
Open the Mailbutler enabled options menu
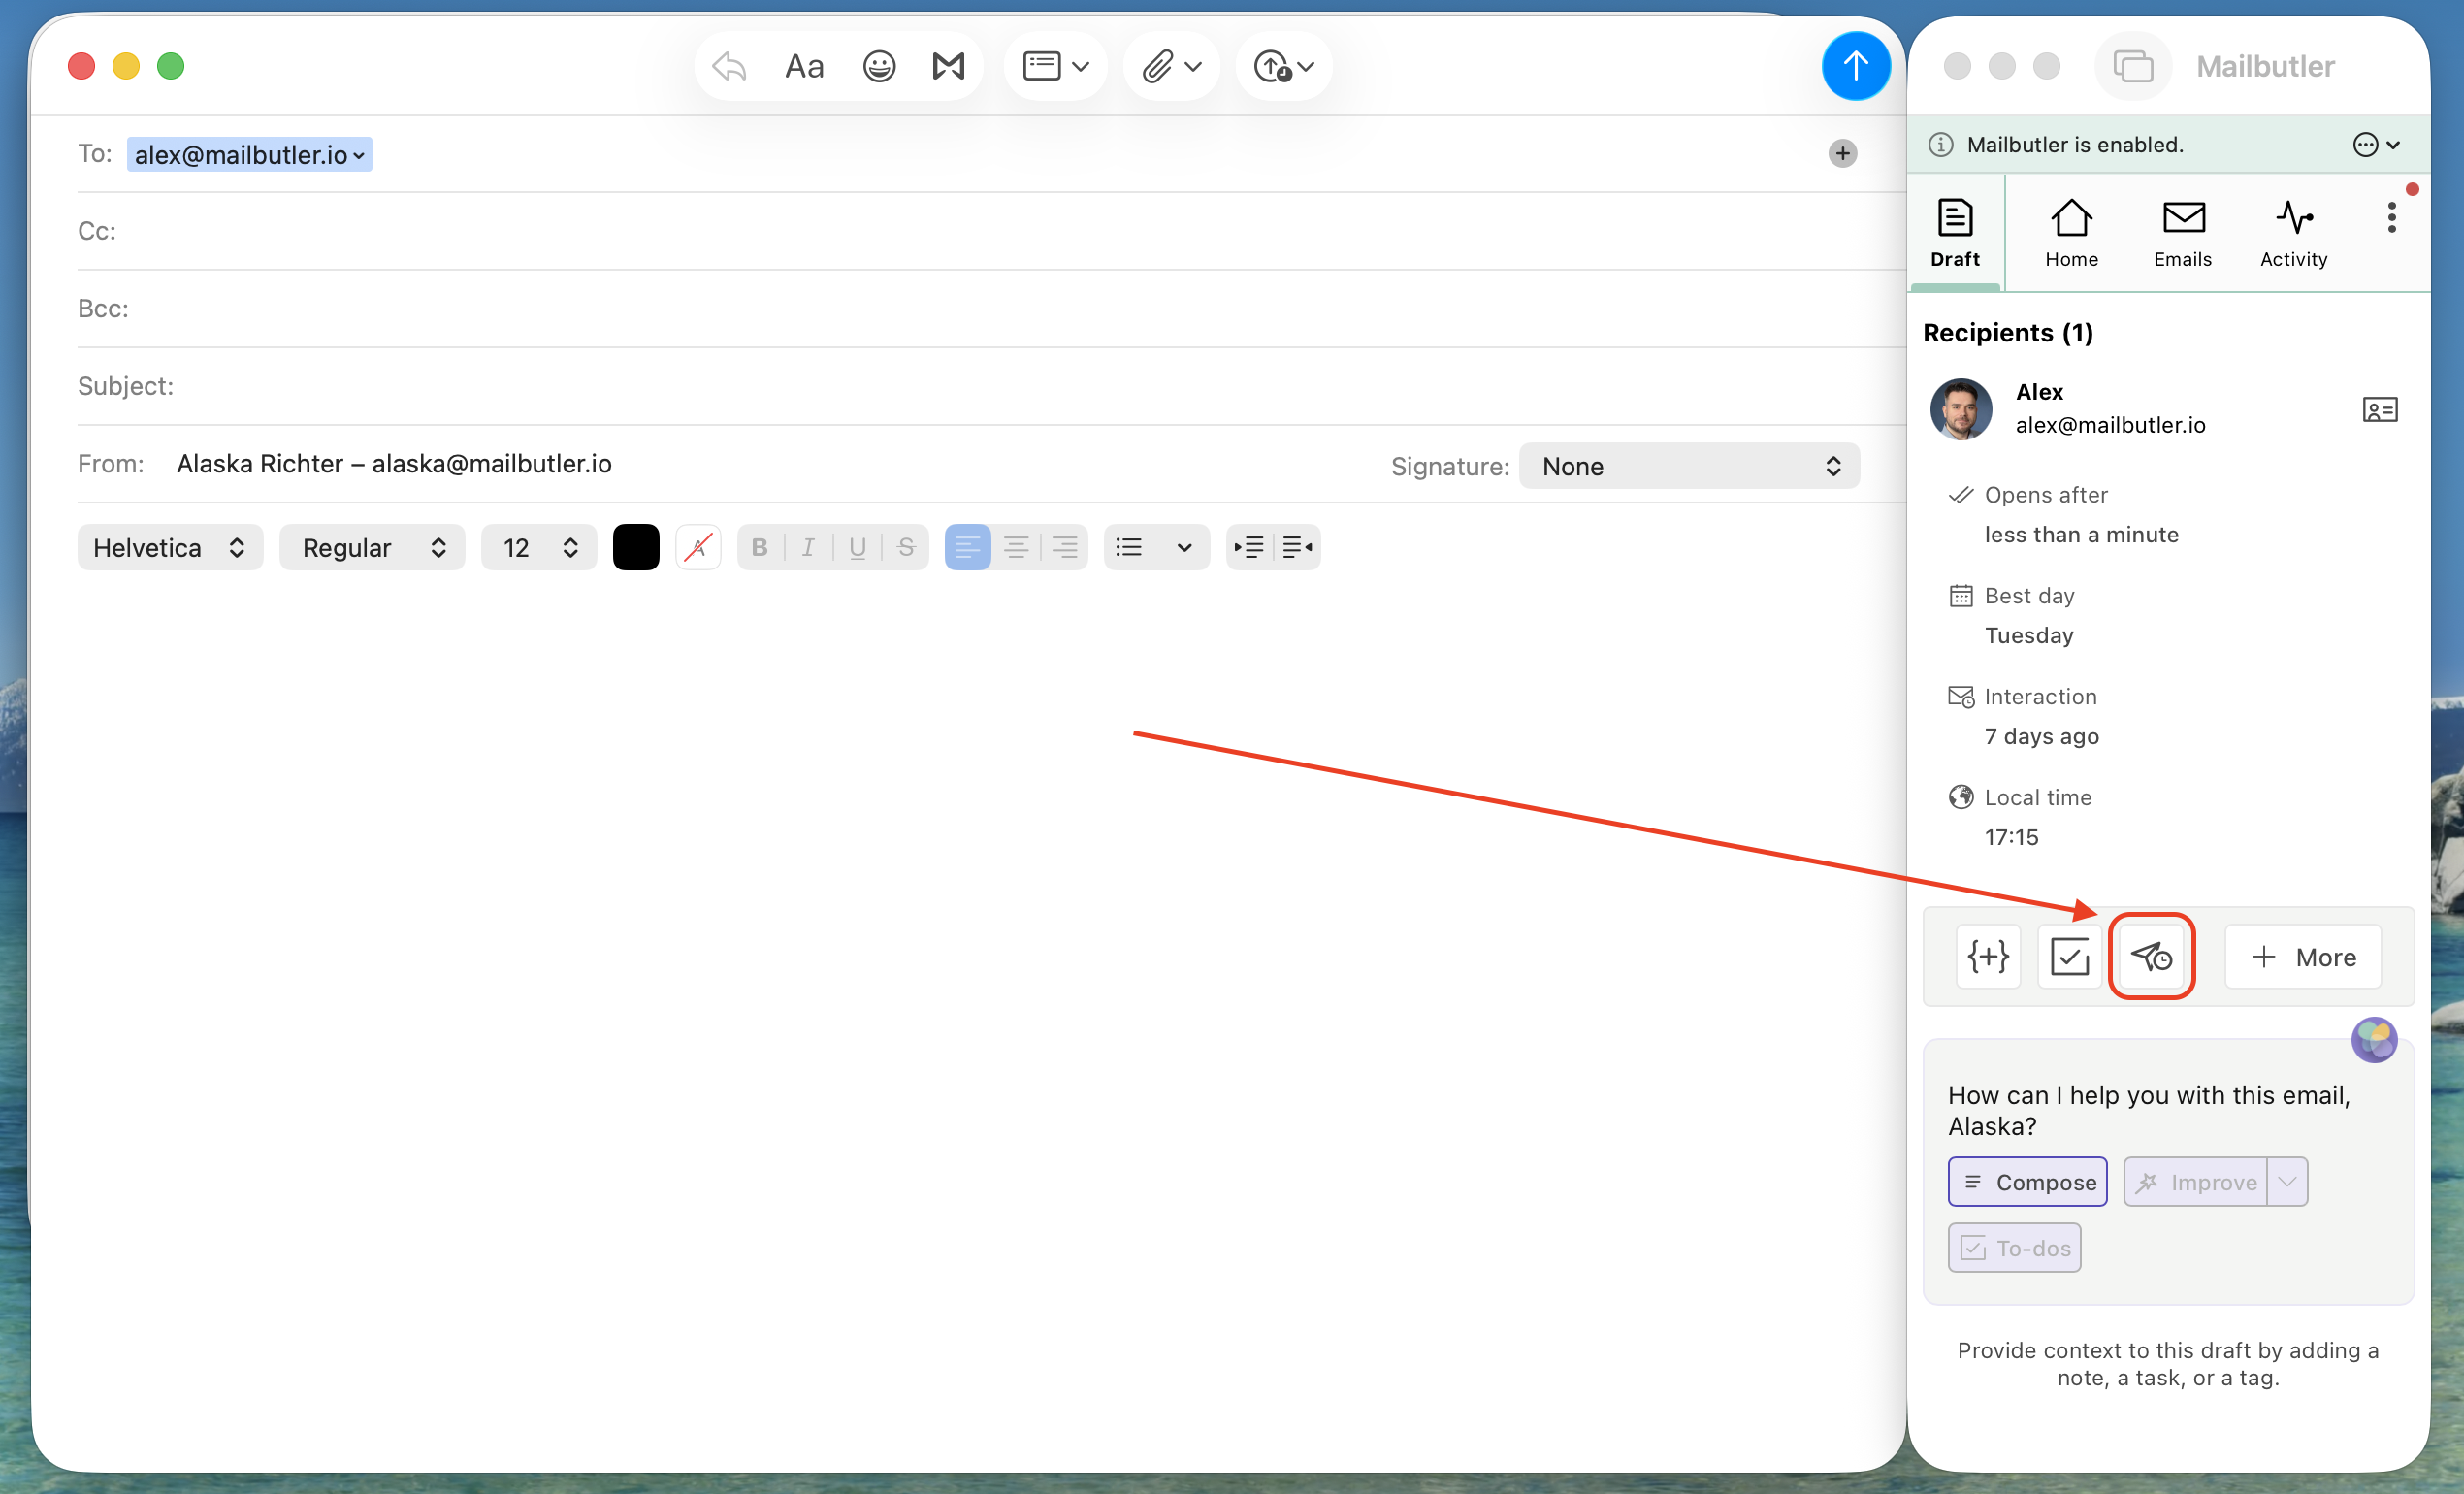2375,145
